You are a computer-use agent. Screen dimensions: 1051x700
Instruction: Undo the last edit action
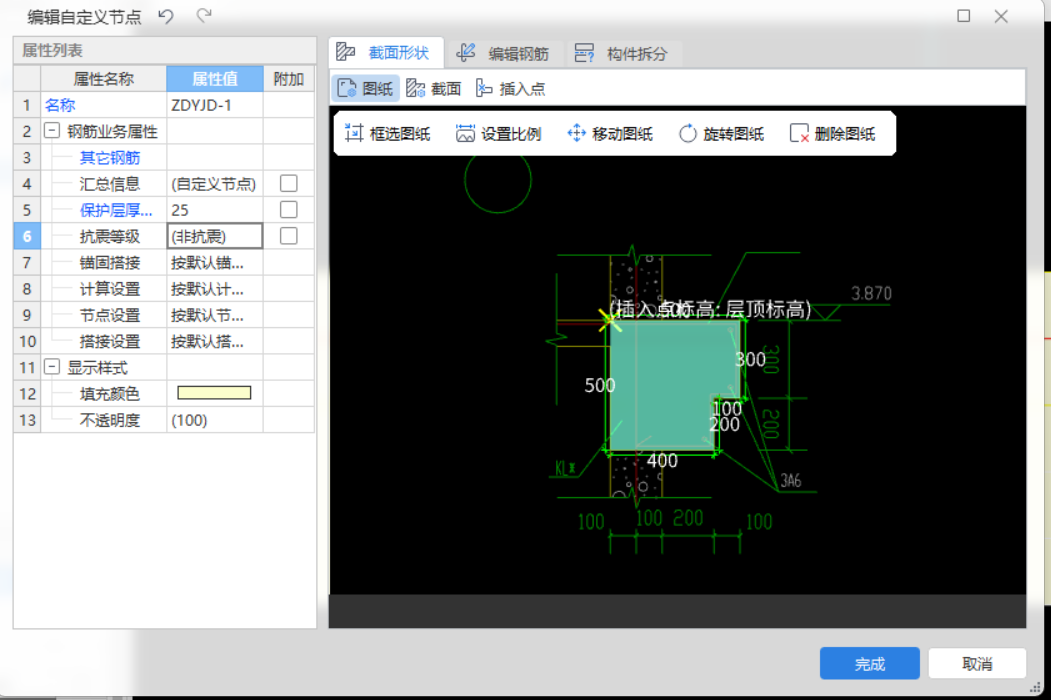click(x=166, y=16)
